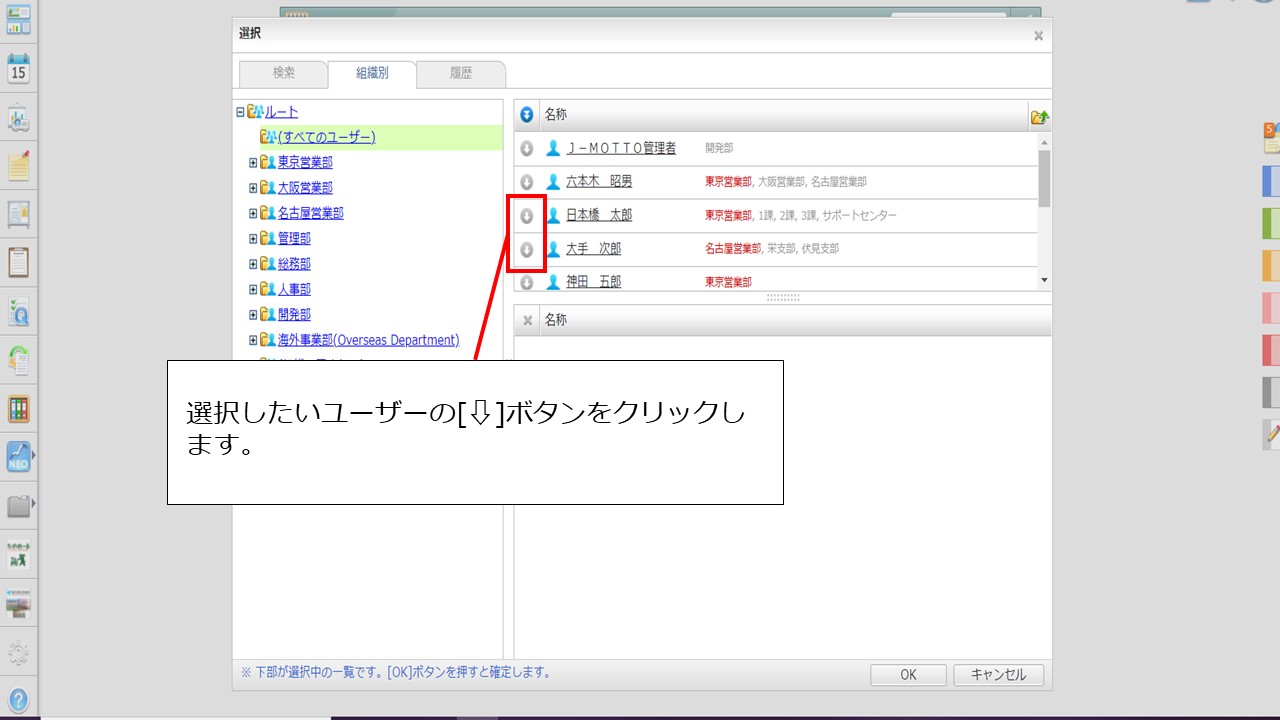
Task: Click the user list scrollbar down arrow
Action: click(1044, 281)
